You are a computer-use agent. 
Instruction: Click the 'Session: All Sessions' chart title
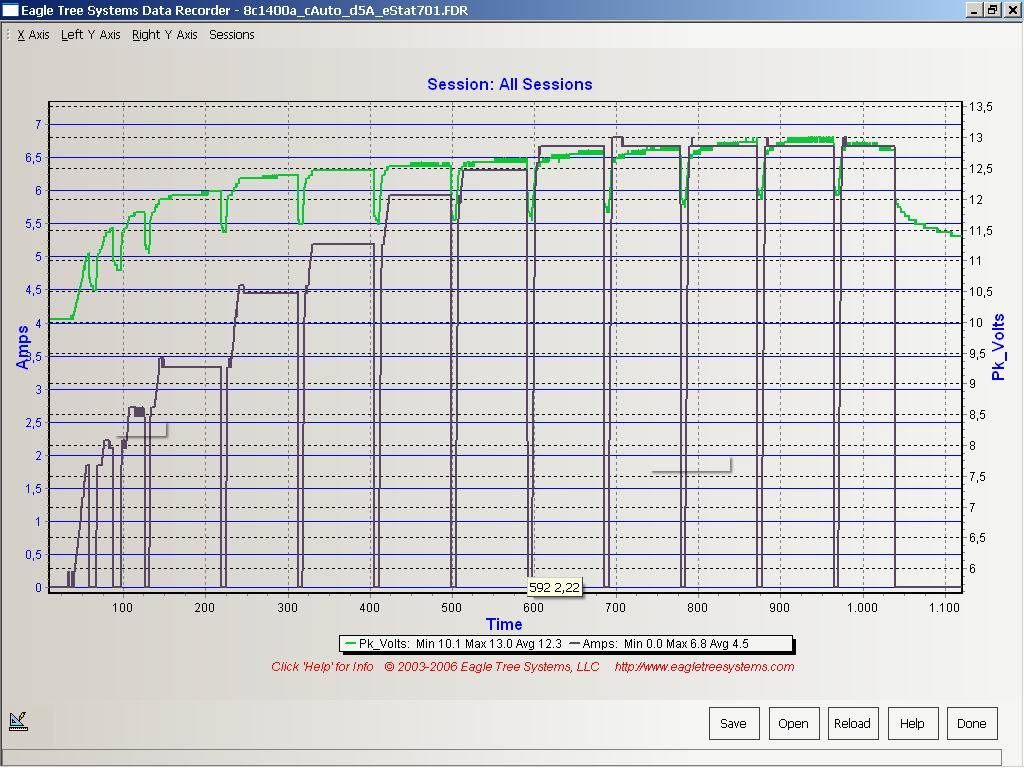[509, 84]
